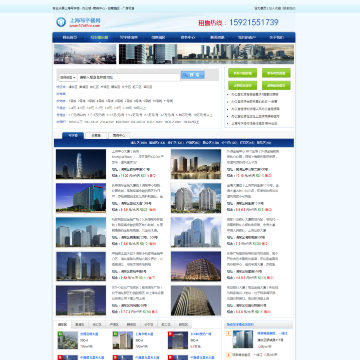The image size is (360, 360).
Task: Click the red badge on the third bottom listing
Action: (x=170, y=334)
